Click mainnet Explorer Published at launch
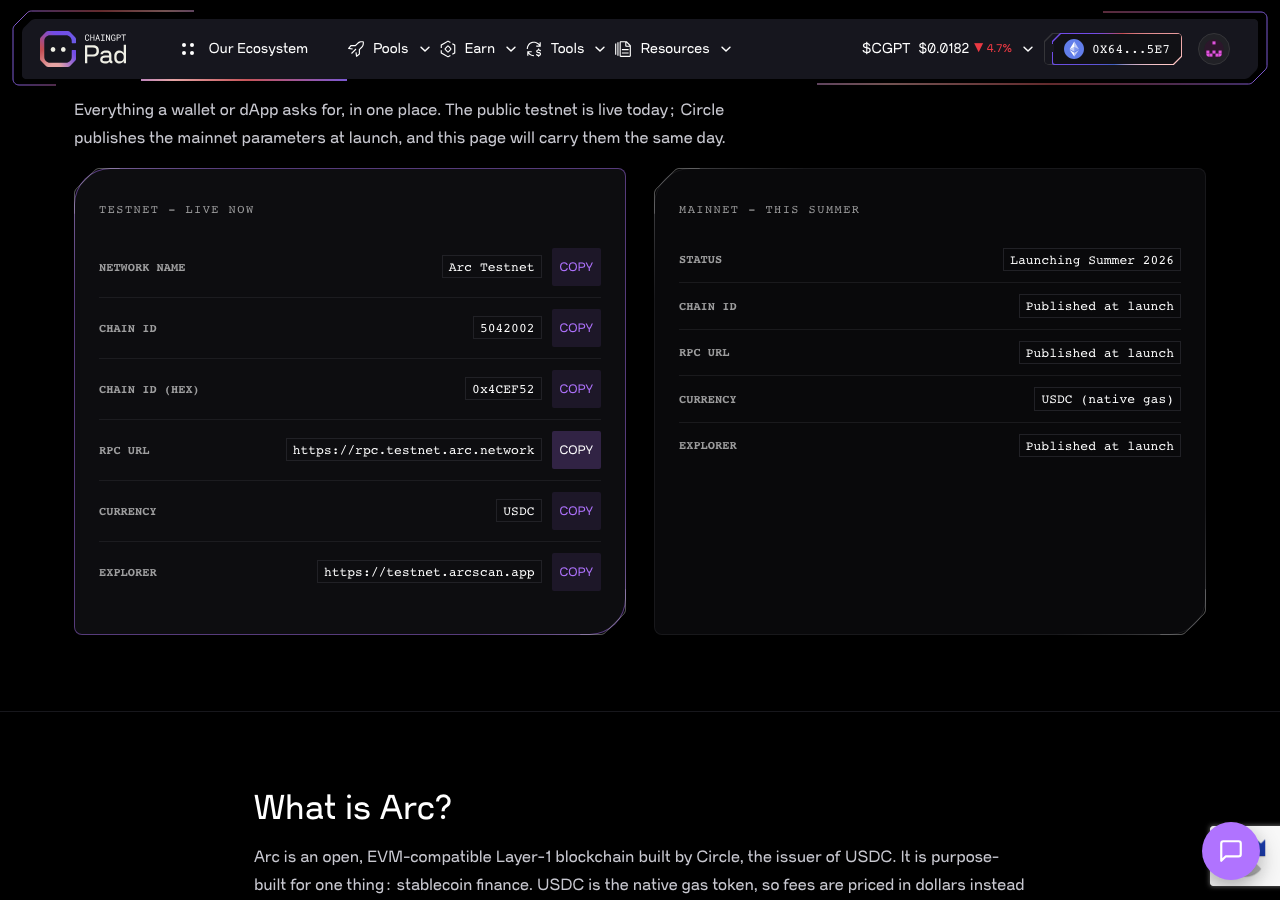The height and width of the screenshot is (900, 1280). click(x=1100, y=446)
